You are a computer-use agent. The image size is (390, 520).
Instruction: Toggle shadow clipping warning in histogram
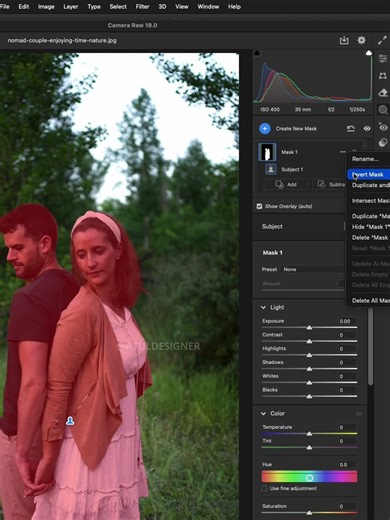tap(257, 53)
